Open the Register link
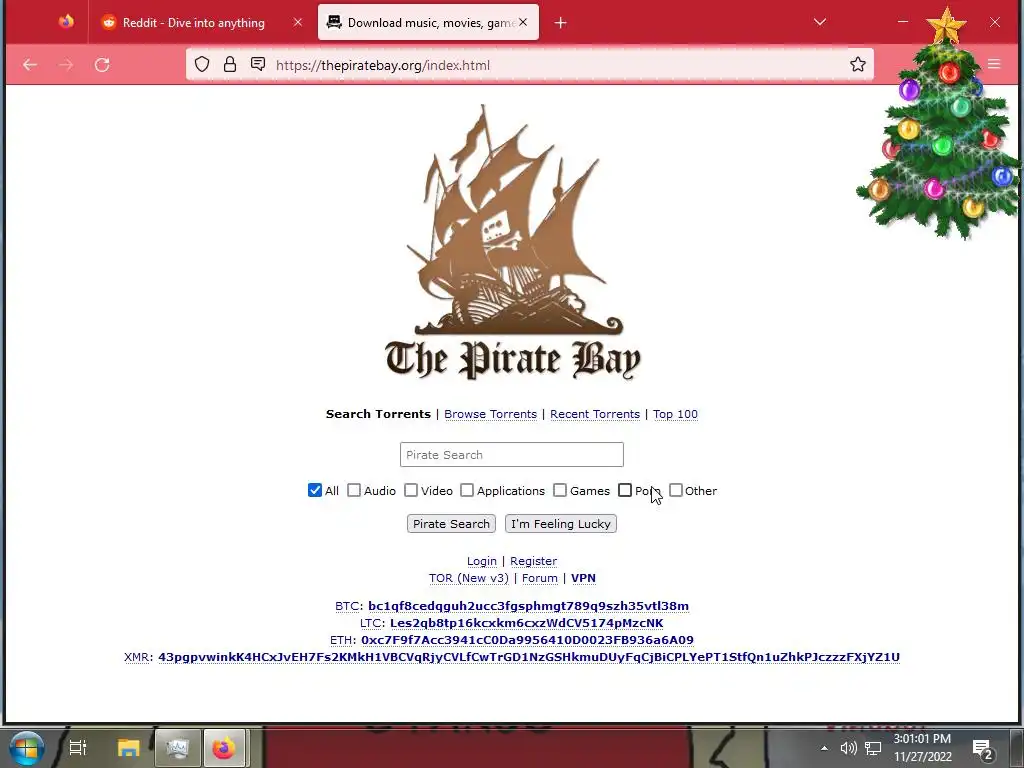The image size is (1024, 768). pos(534,561)
